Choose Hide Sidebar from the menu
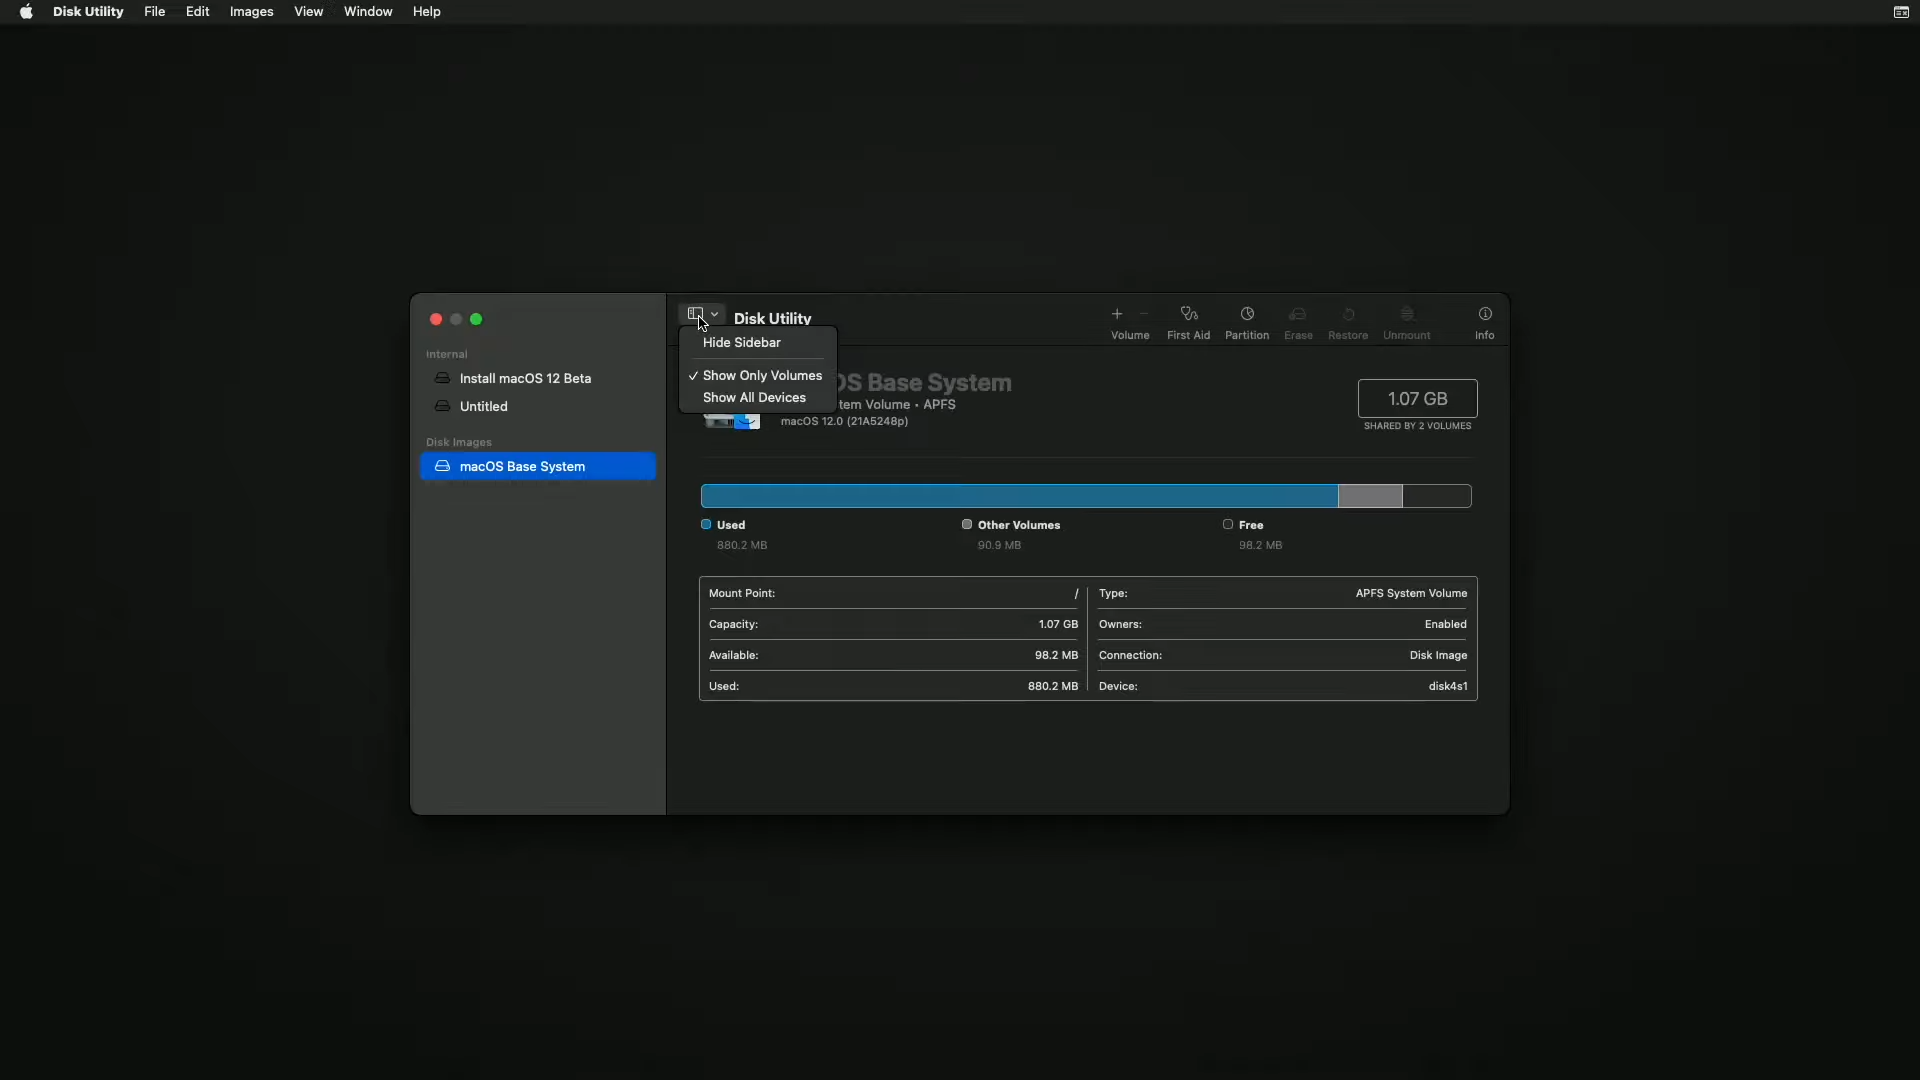The width and height of the screenshot is (1920, 1080). point(741,342)
